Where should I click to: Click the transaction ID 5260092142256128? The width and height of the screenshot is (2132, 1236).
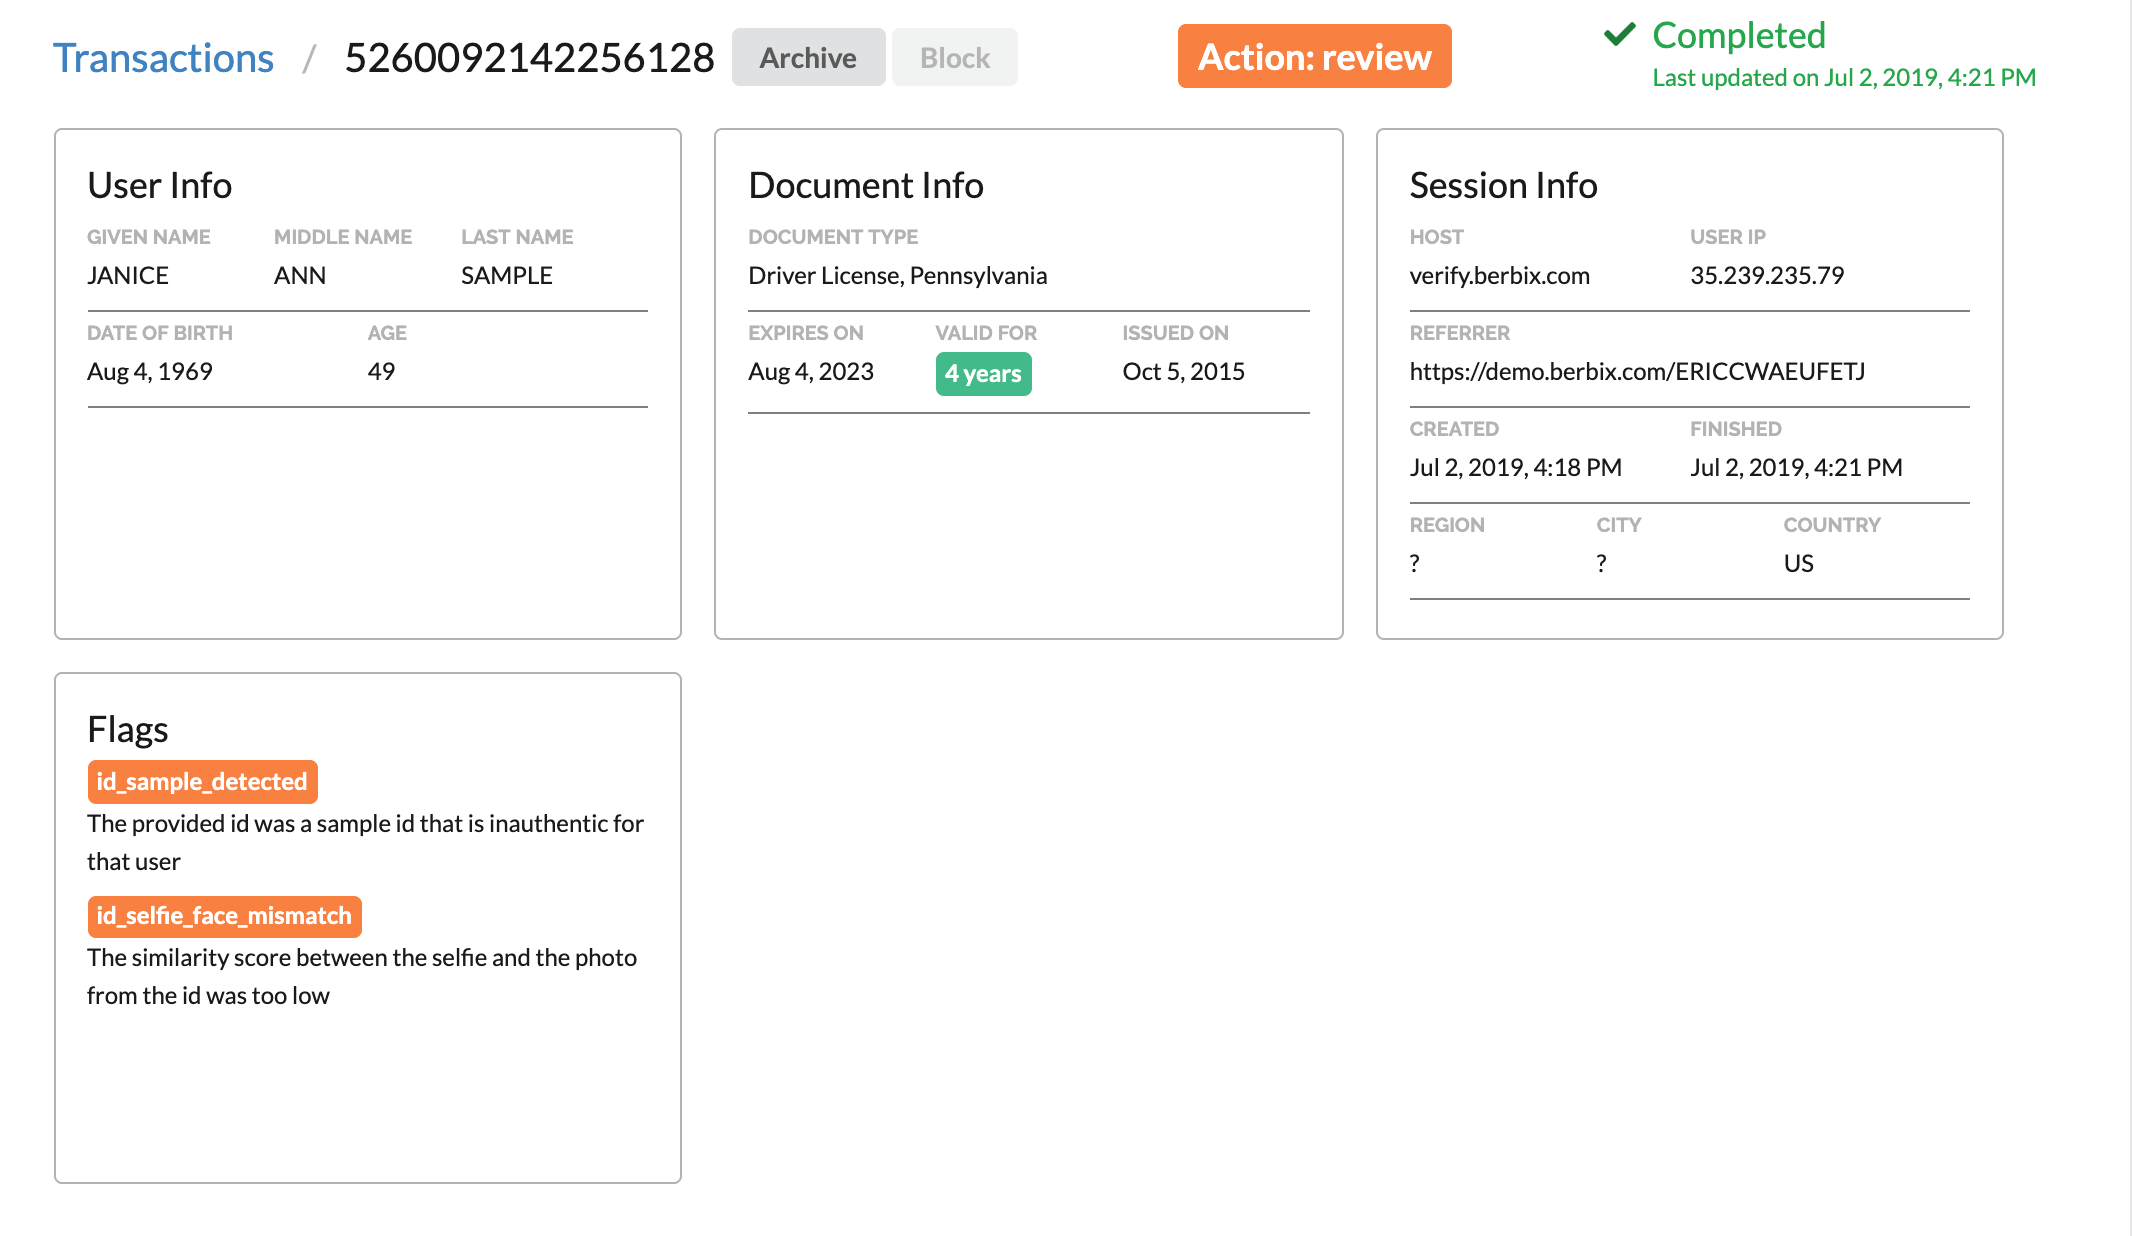529,58
